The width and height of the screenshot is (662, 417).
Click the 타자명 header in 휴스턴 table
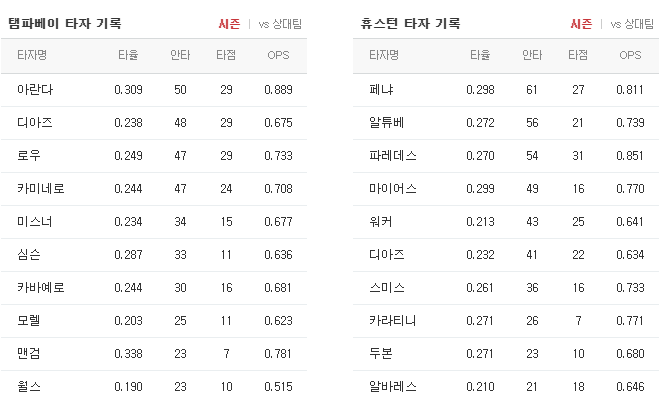click(x=384, y=55)
